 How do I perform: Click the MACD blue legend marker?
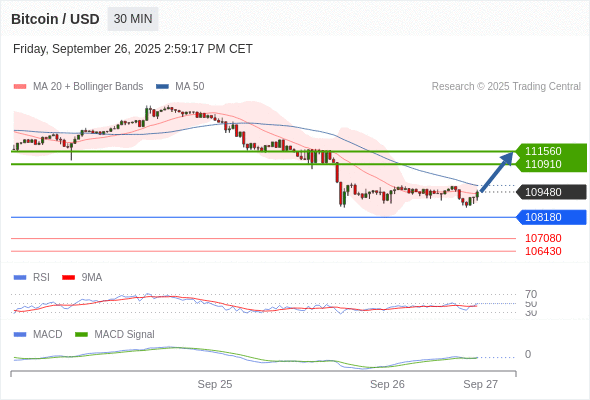(20, 335)
